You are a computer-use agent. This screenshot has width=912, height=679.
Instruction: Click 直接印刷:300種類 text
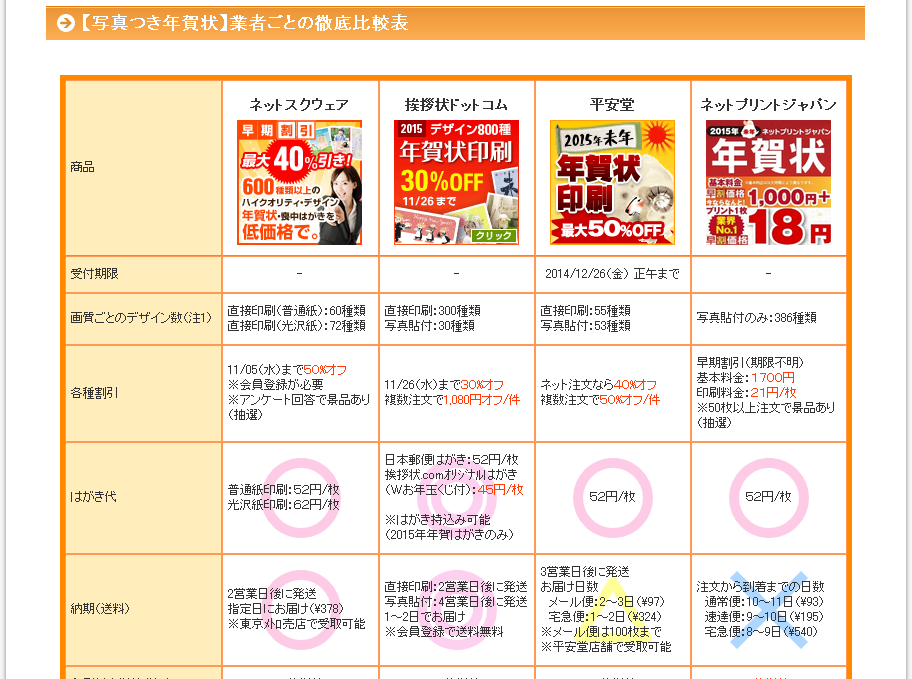432,311
